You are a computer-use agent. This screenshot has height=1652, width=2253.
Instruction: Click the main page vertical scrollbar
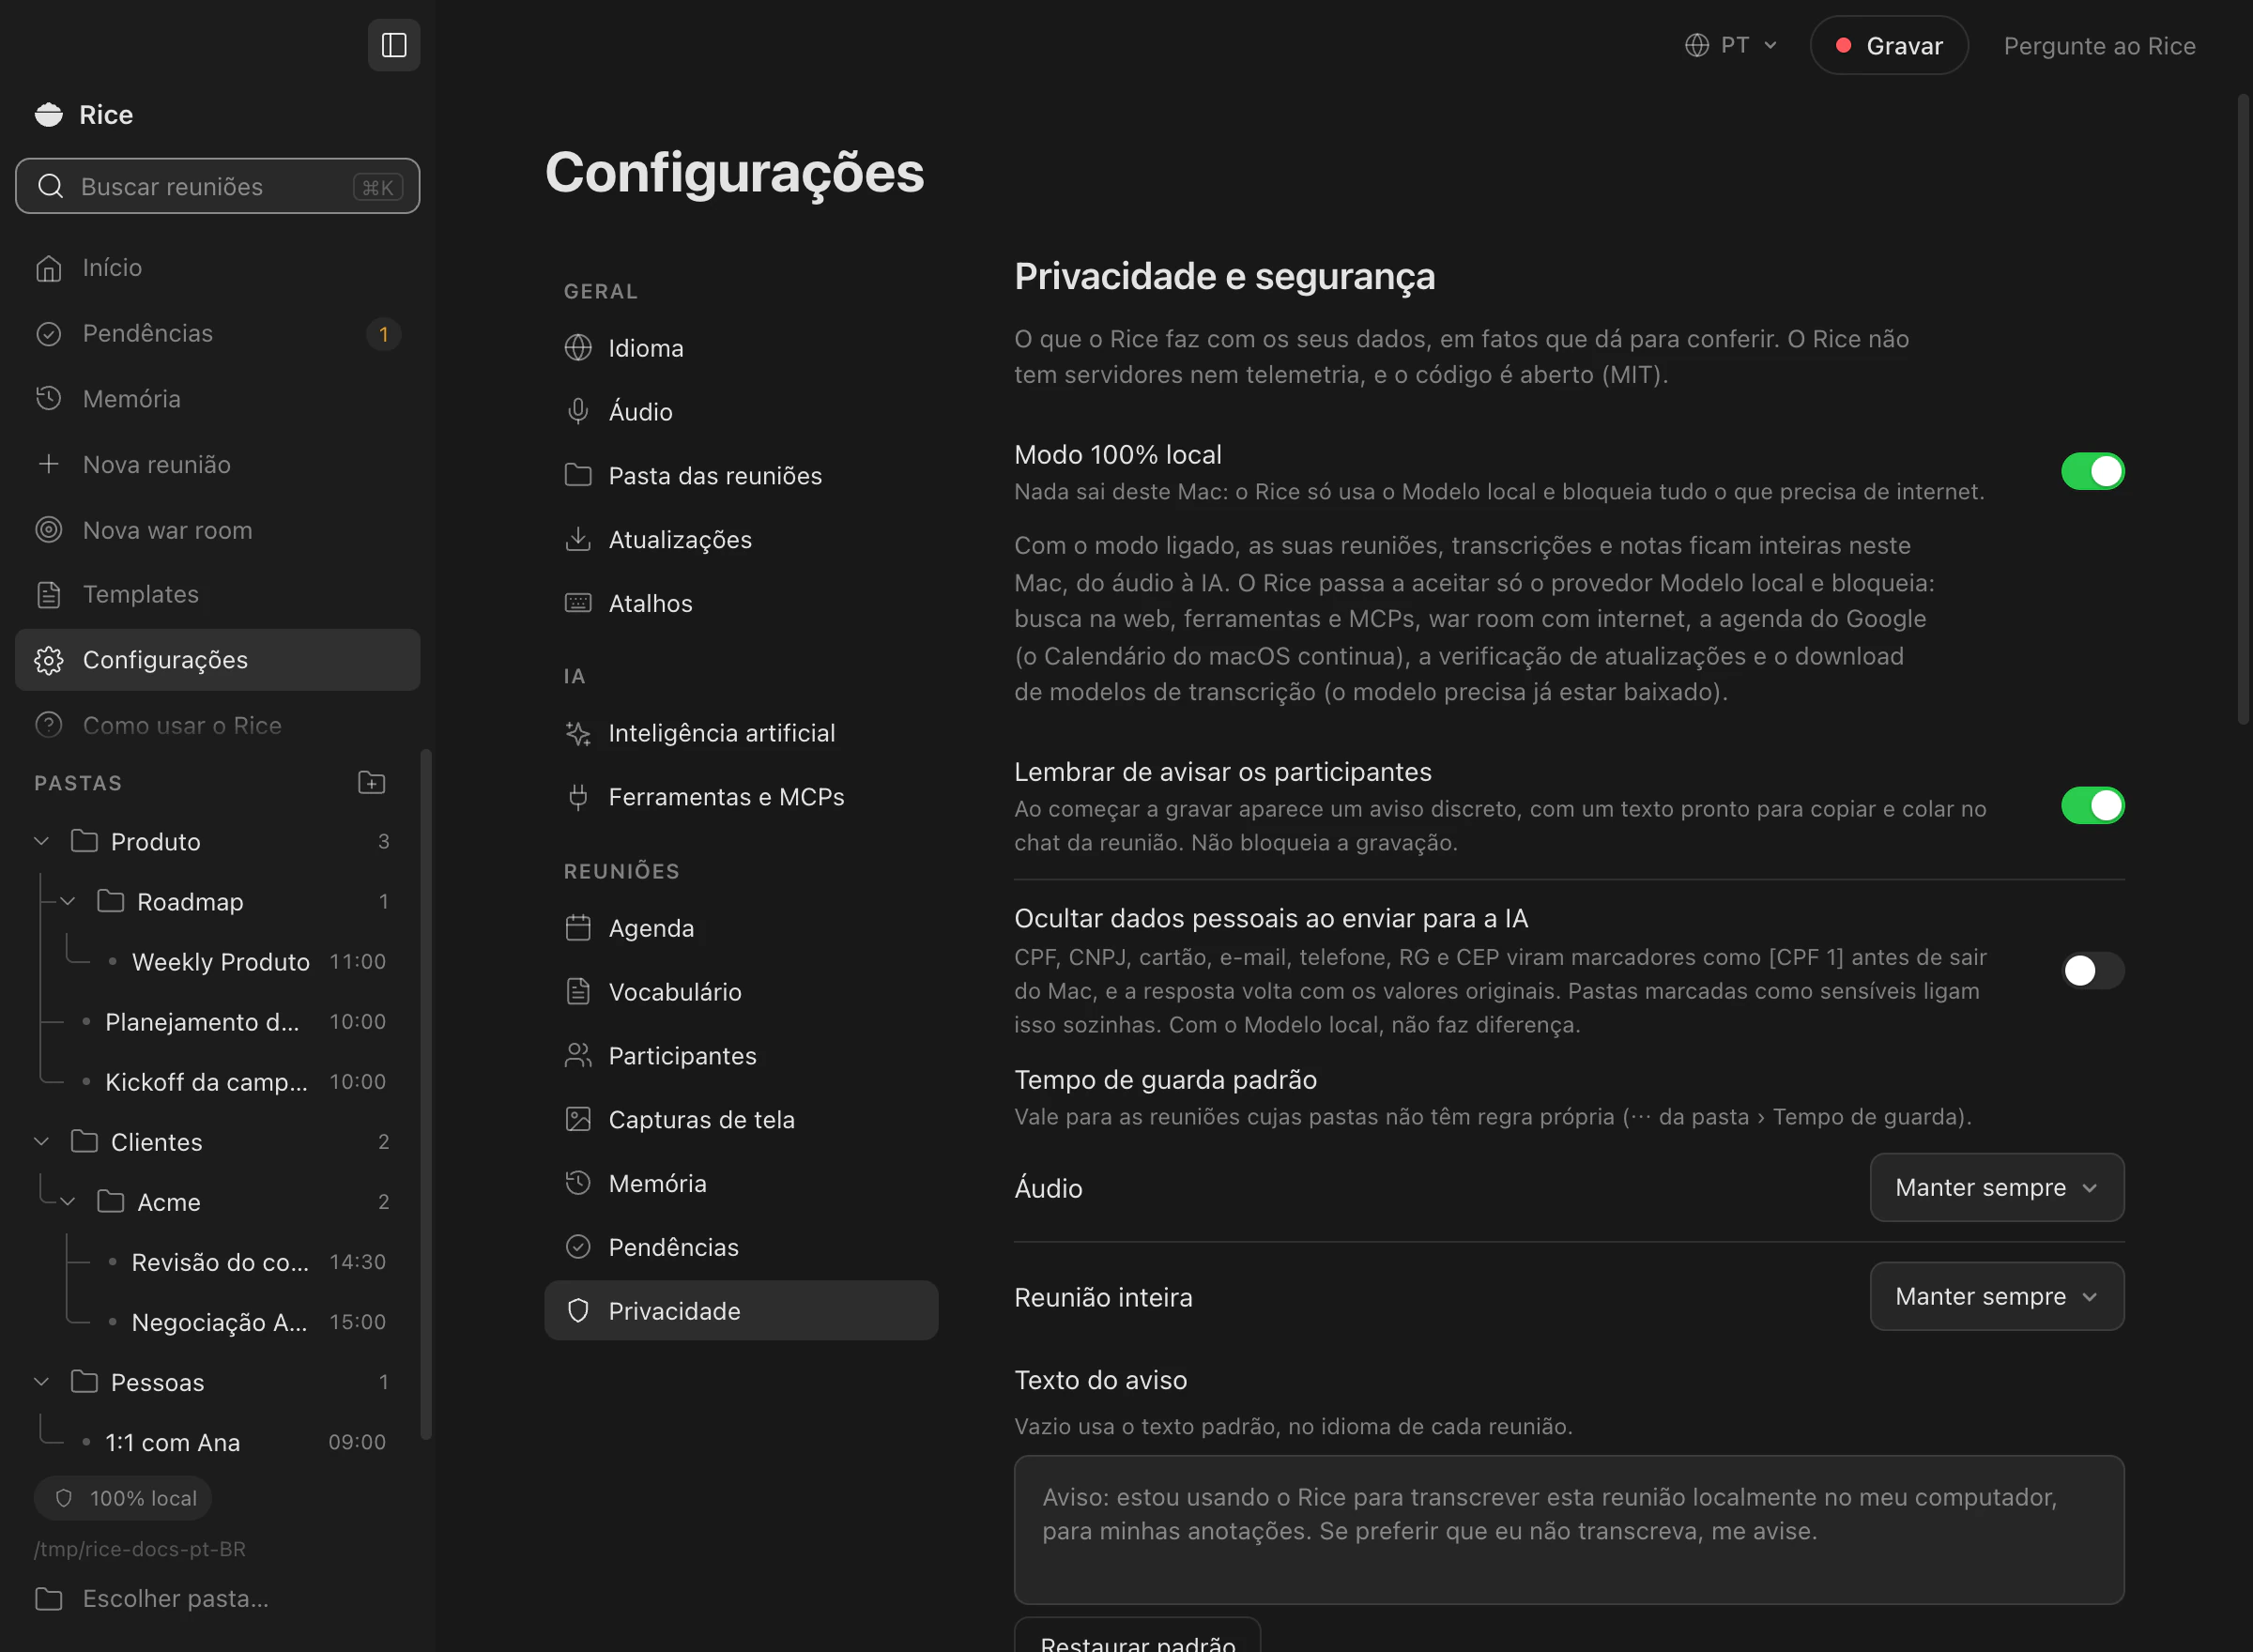[2243, 408]
